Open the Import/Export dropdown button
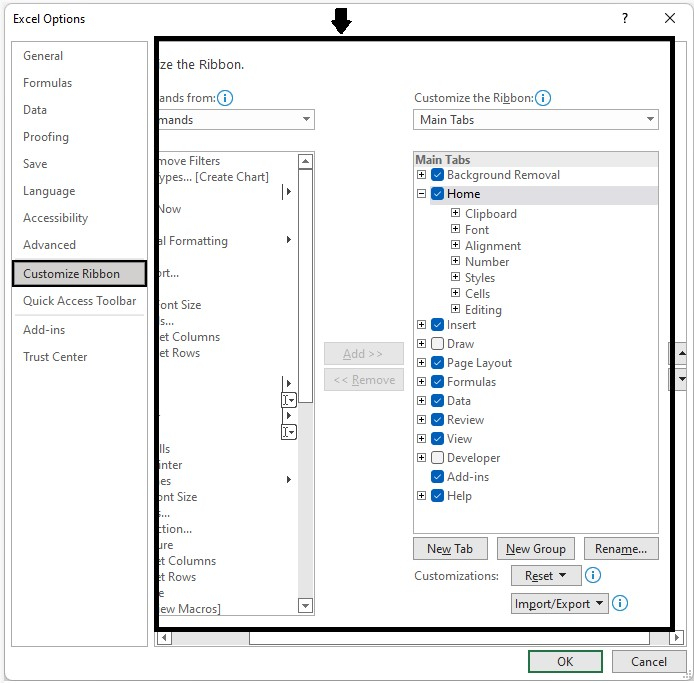 click(x=559, y=604)
